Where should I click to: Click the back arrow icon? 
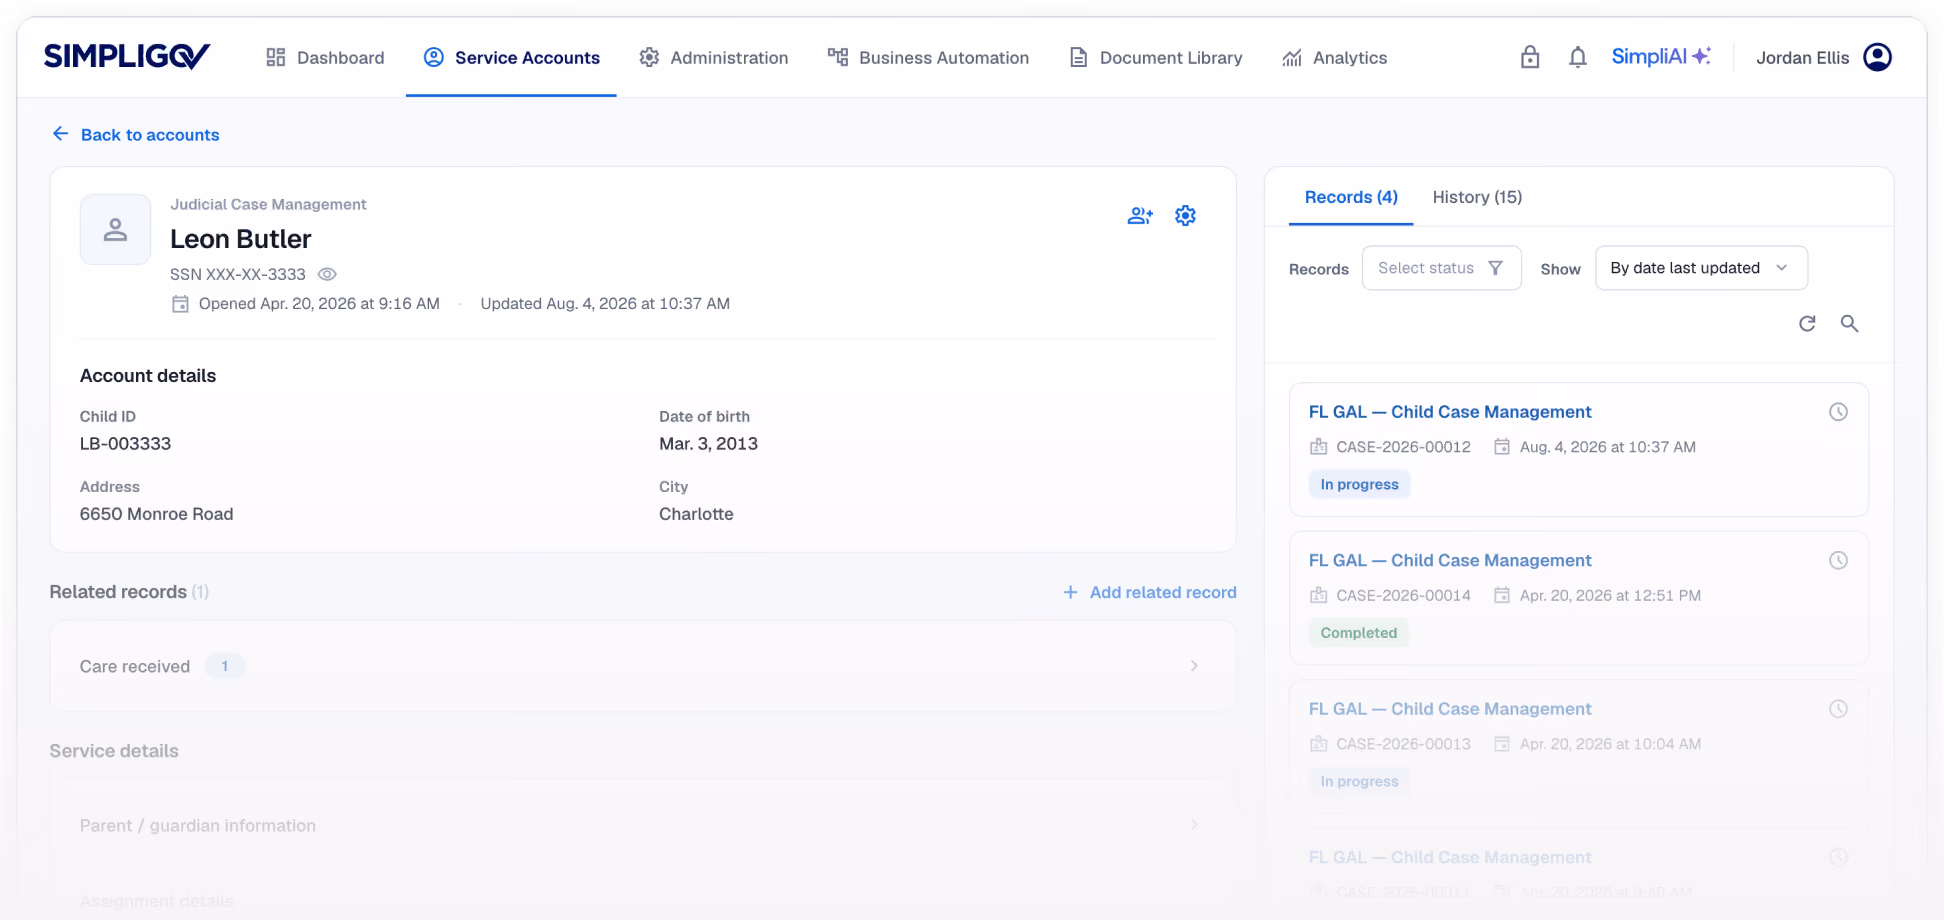pos(61,134)
